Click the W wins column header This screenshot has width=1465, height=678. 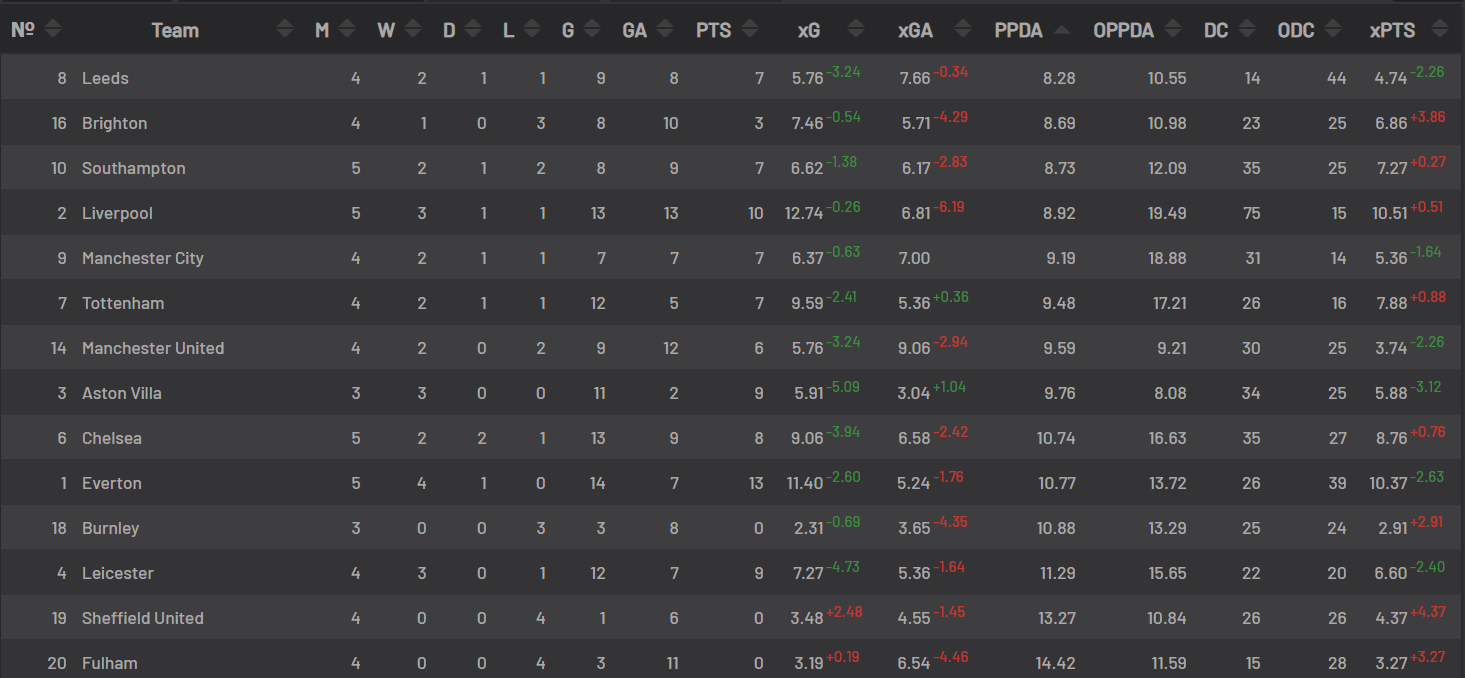386,31
